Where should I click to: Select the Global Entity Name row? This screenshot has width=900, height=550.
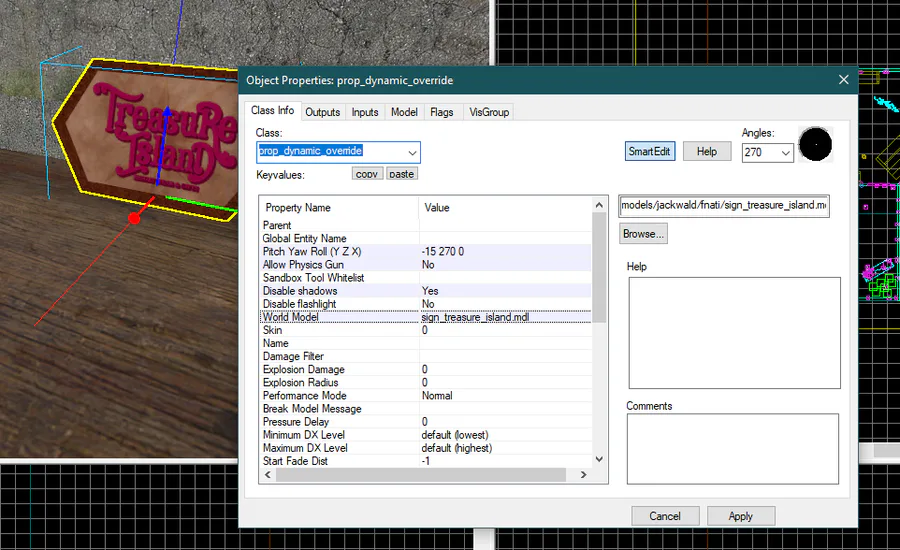425,238
